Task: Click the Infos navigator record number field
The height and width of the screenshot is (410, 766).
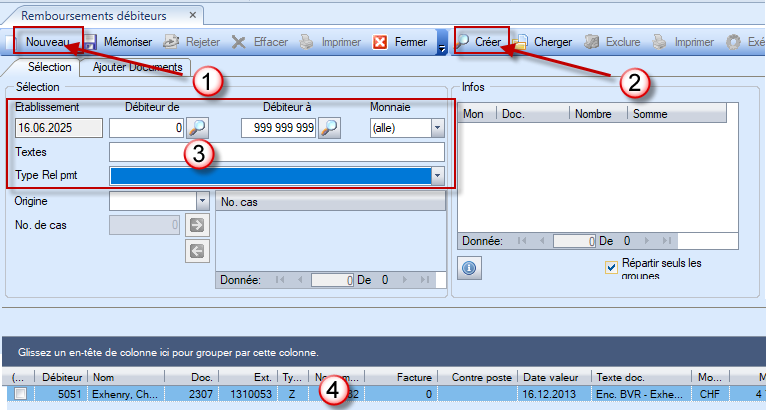Action: [x=574, y=241]
